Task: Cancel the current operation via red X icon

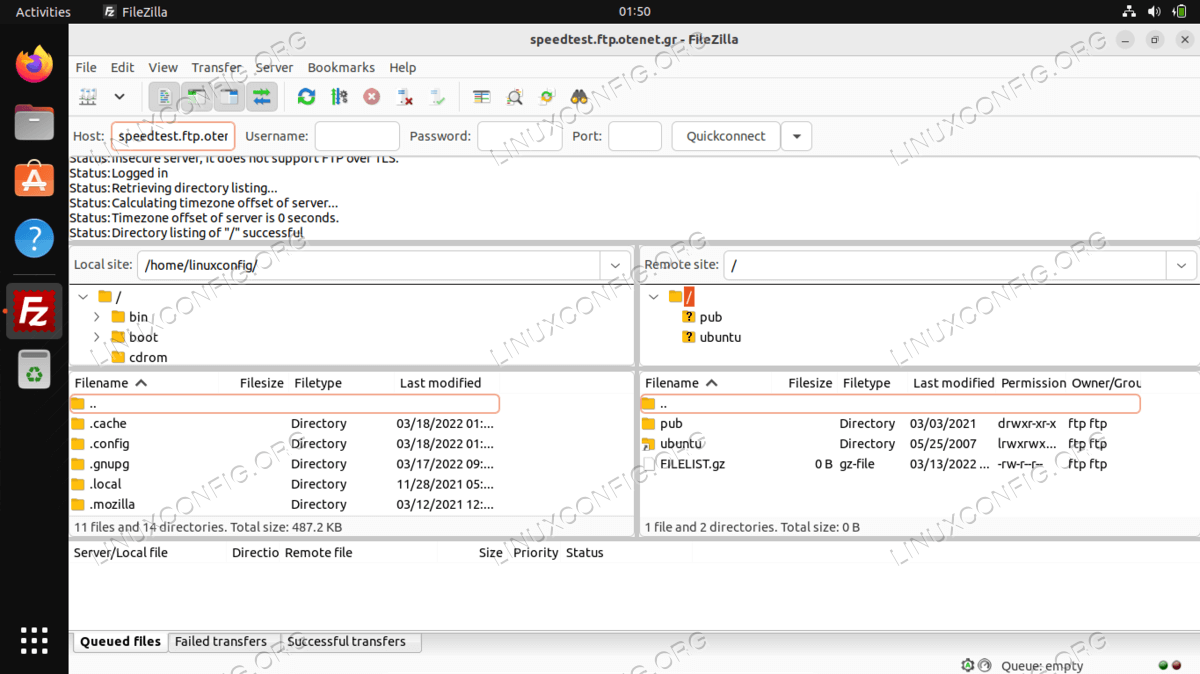Action: pos(372,97)
